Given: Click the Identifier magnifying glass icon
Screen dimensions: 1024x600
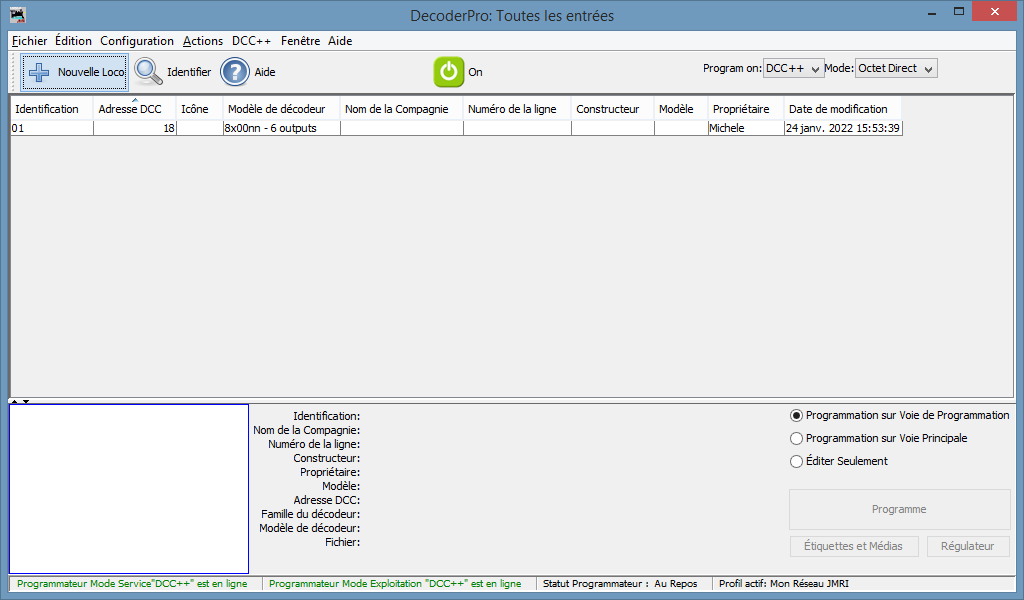Looking at the screenshot, I should click(148, 72).
